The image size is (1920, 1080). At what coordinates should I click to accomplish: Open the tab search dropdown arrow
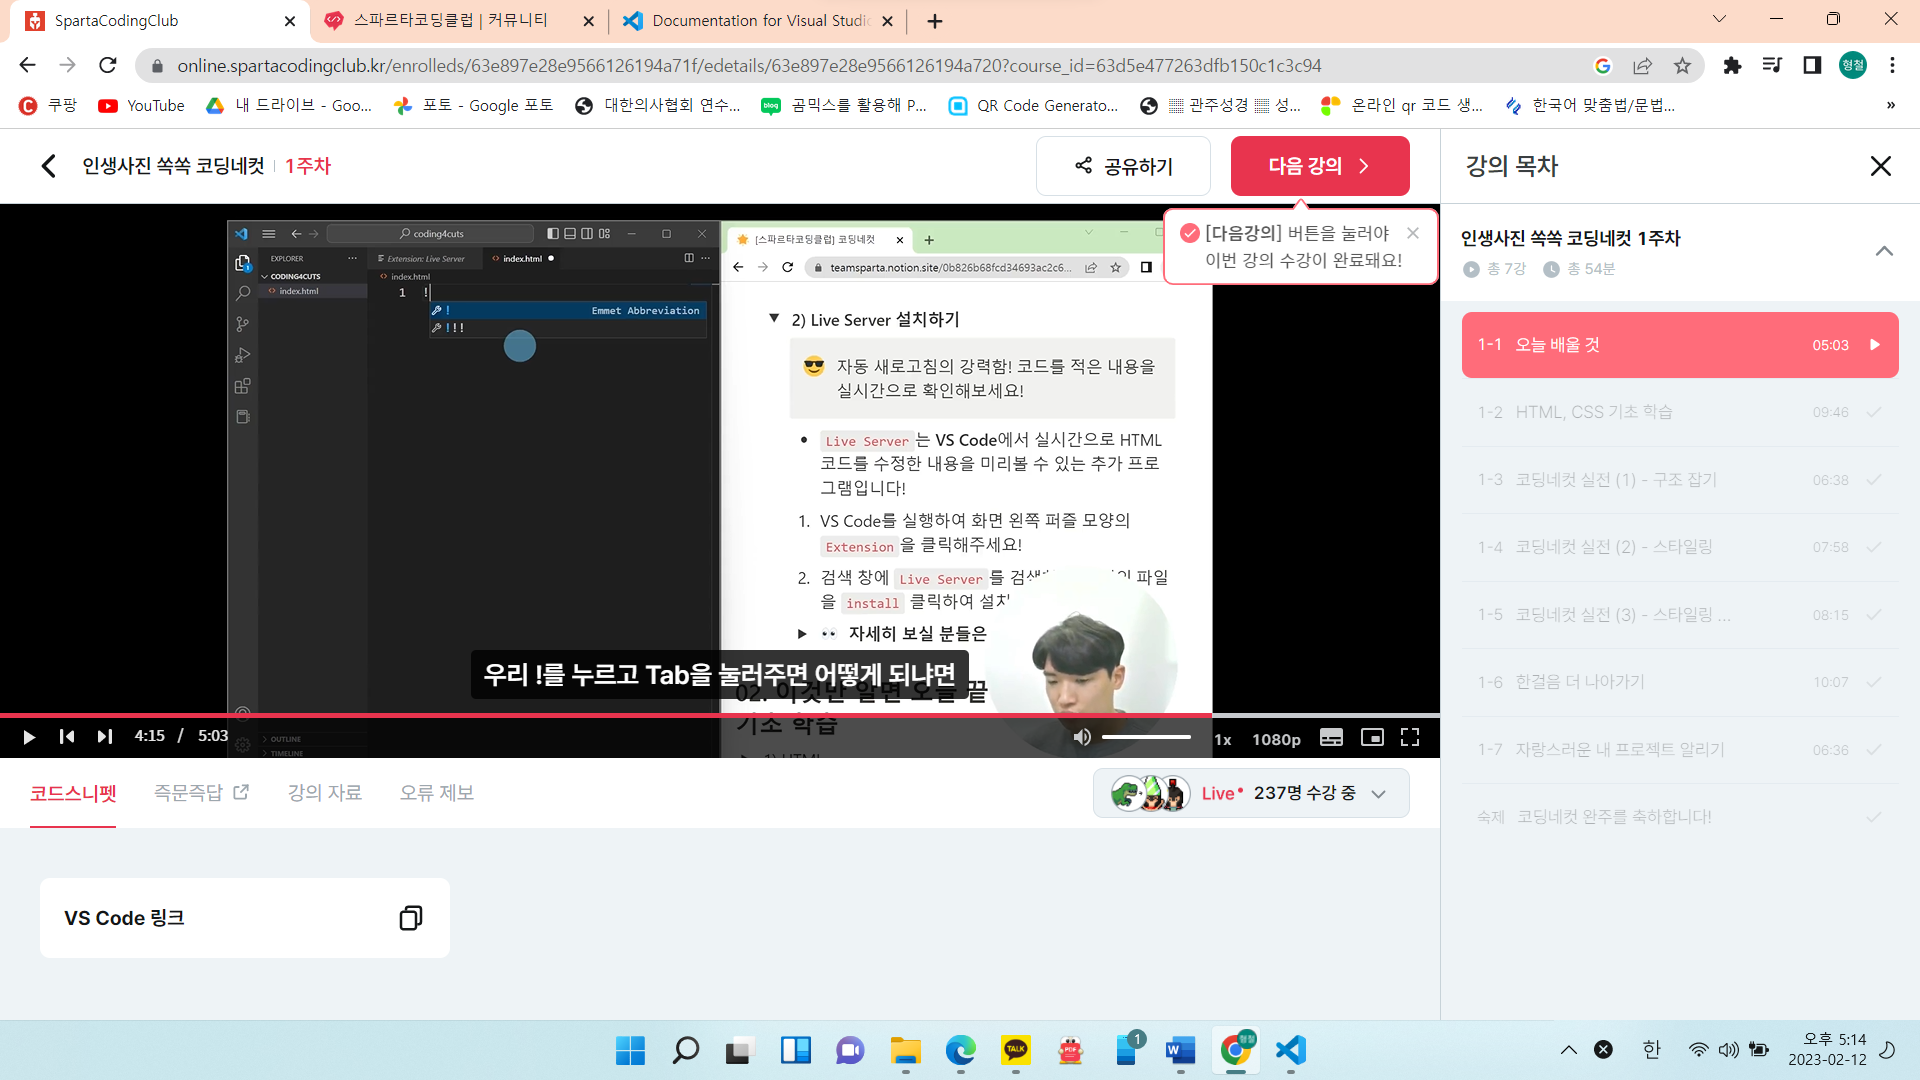pos(1719,19)
